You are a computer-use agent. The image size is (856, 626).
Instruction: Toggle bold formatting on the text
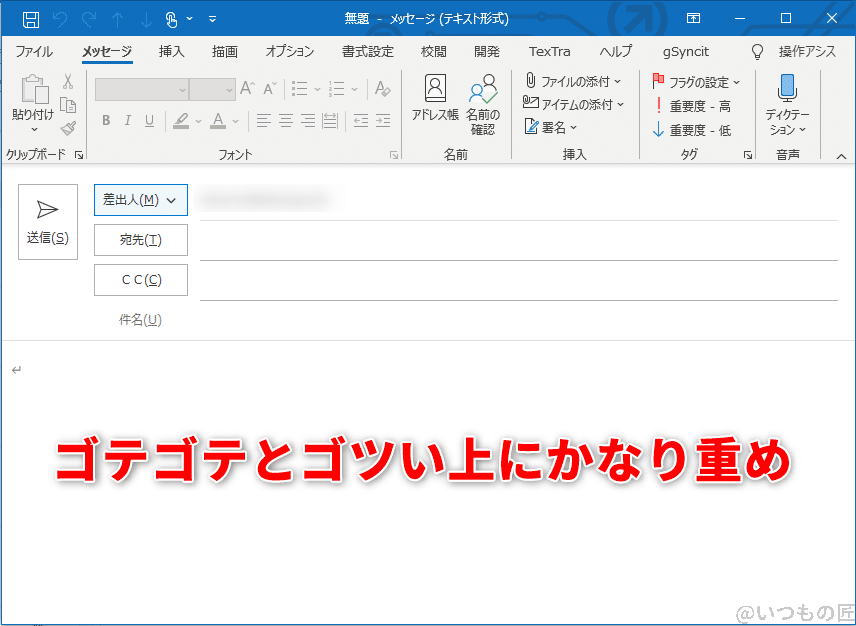pyautogui.click(x=106, y=120)
